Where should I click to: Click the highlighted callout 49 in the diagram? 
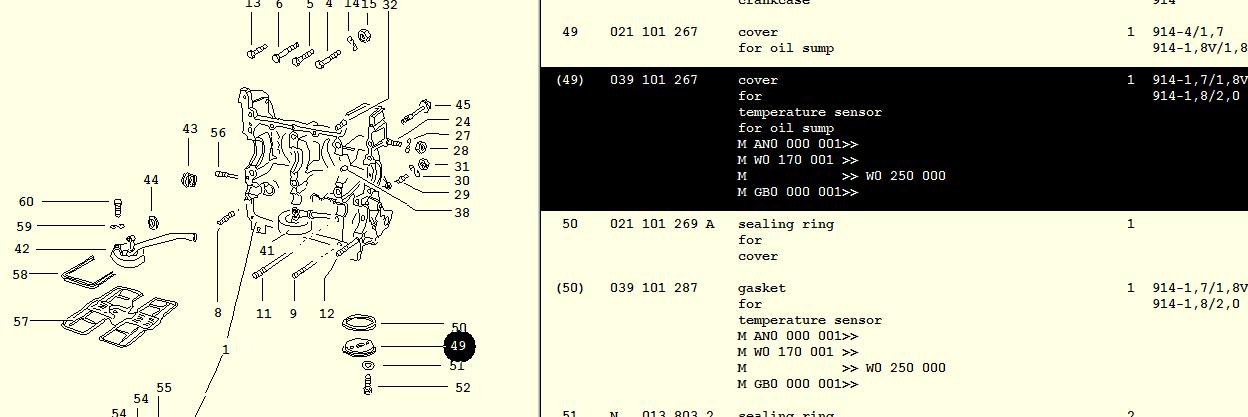458,346
